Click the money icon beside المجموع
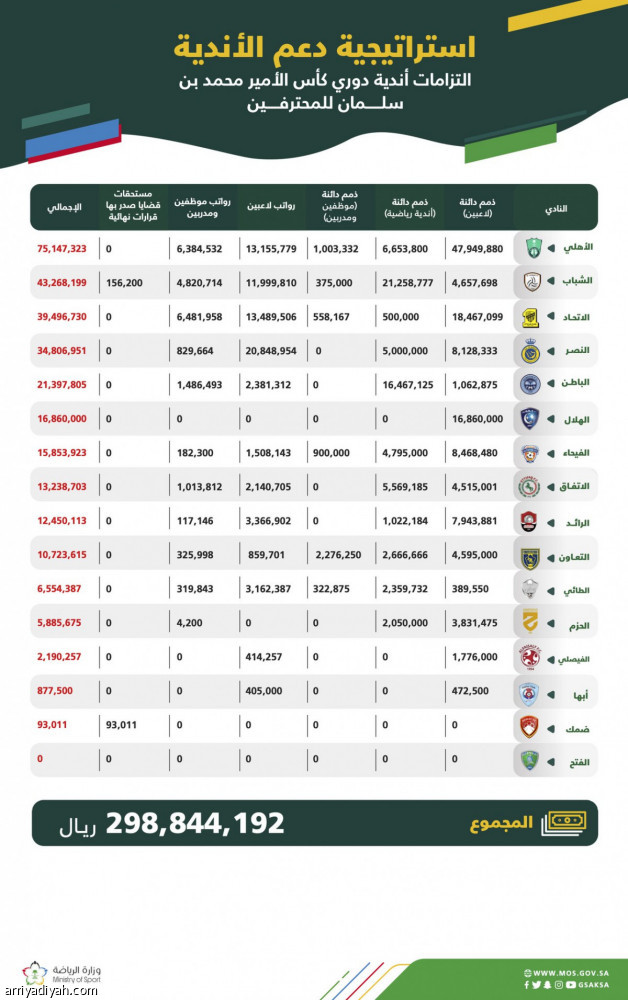628x1000 pixels. (x=563, y=824)
